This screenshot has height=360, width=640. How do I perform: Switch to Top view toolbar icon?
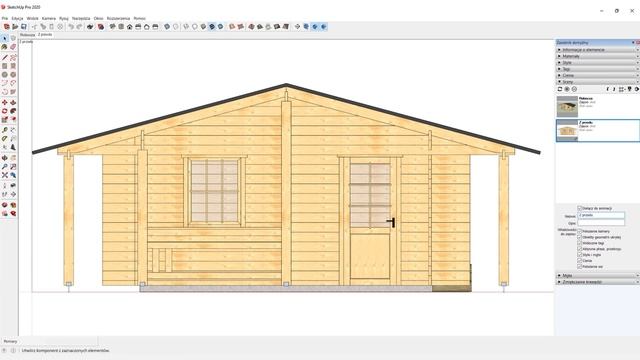coord(121,27)
